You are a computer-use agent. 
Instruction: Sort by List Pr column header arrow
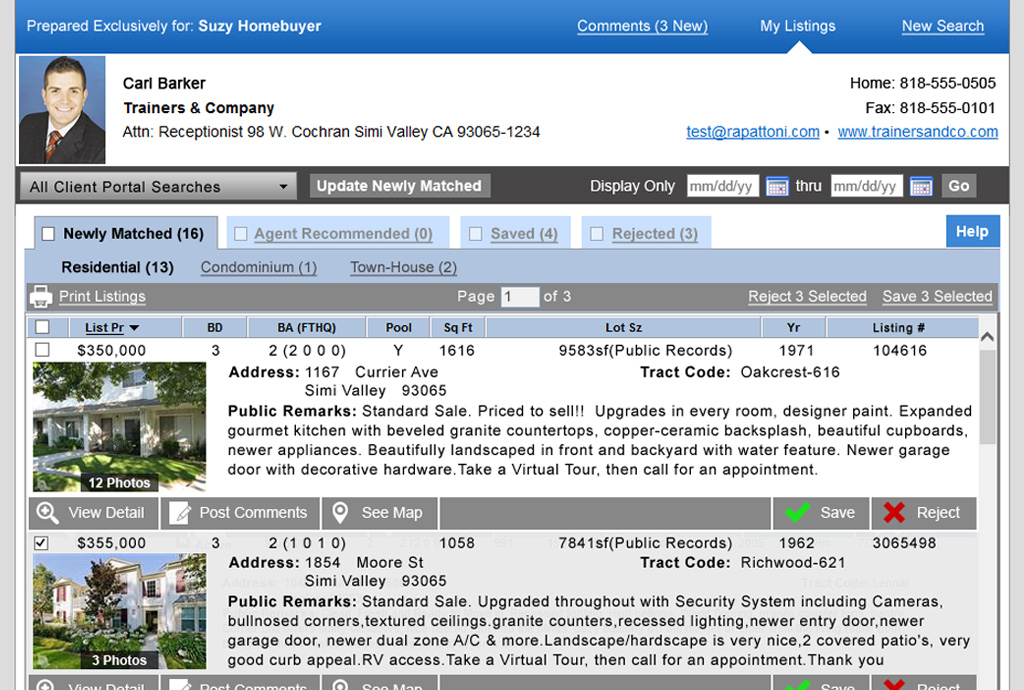point(134,328)
